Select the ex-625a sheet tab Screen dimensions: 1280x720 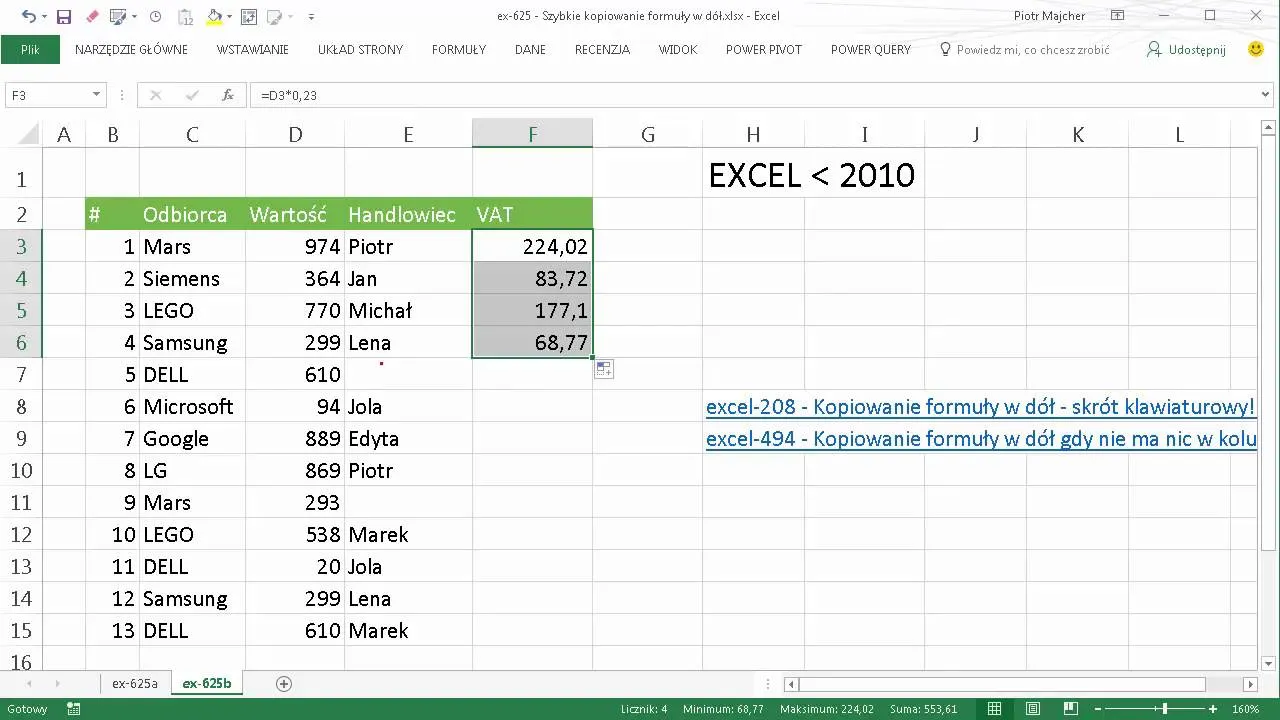click(134, 683)
